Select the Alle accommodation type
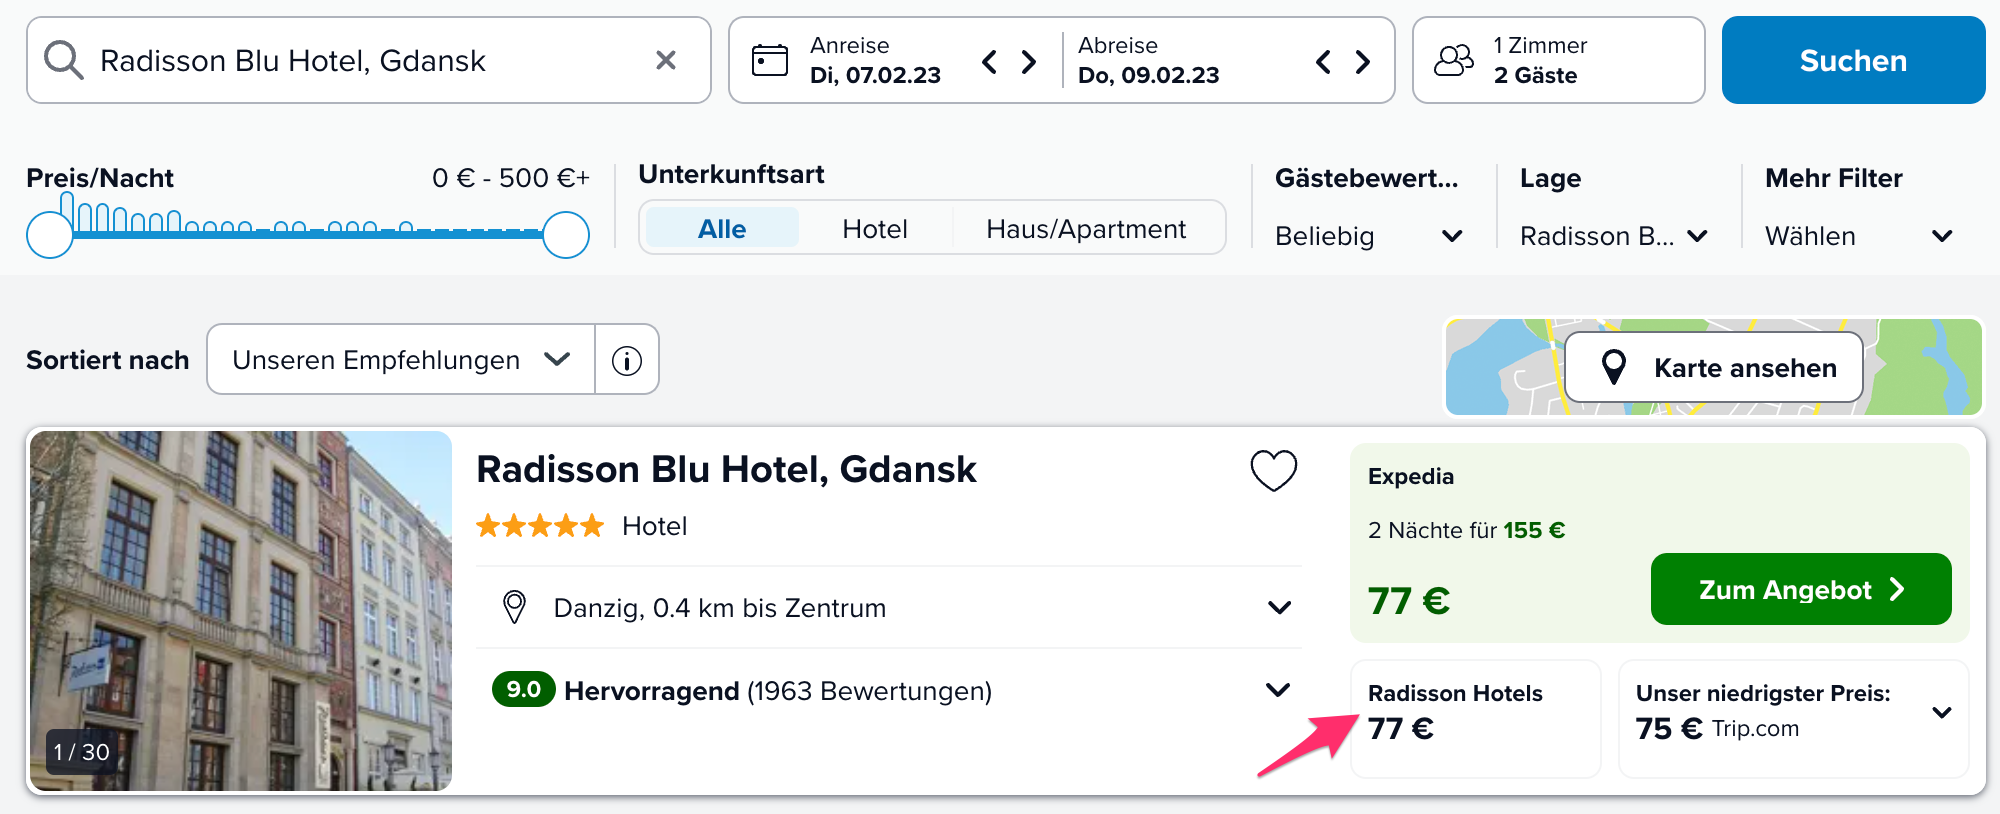Image resolution: width=2000 pixels, height=814 pixels. [x=722, y=228]
